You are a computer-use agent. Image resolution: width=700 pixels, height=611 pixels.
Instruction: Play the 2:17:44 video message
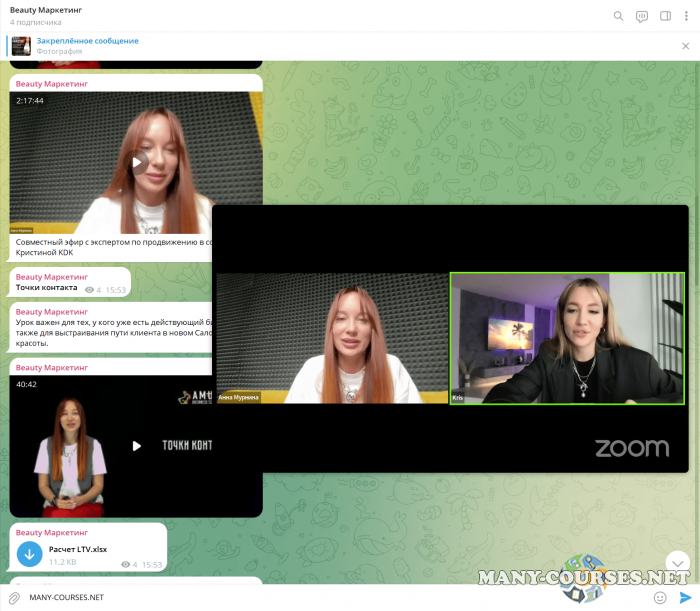(137, 162)
